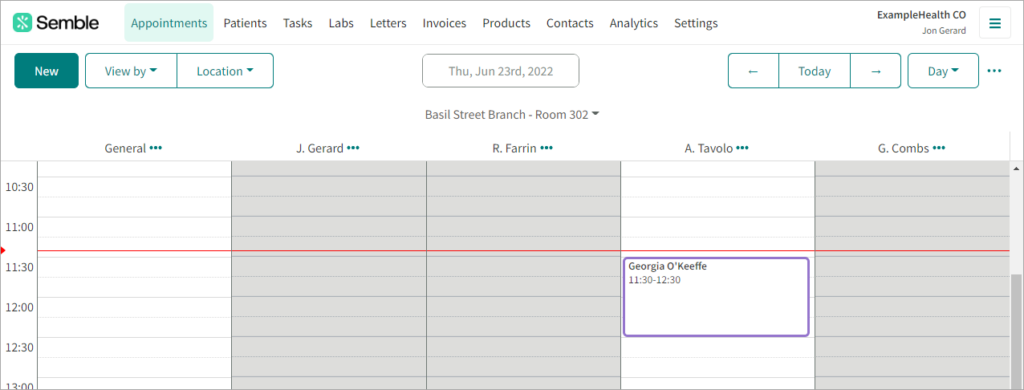This screenshot has height=390, width=1024.
Task: Open the Day view dropdown
Action: tap(943, 71)
